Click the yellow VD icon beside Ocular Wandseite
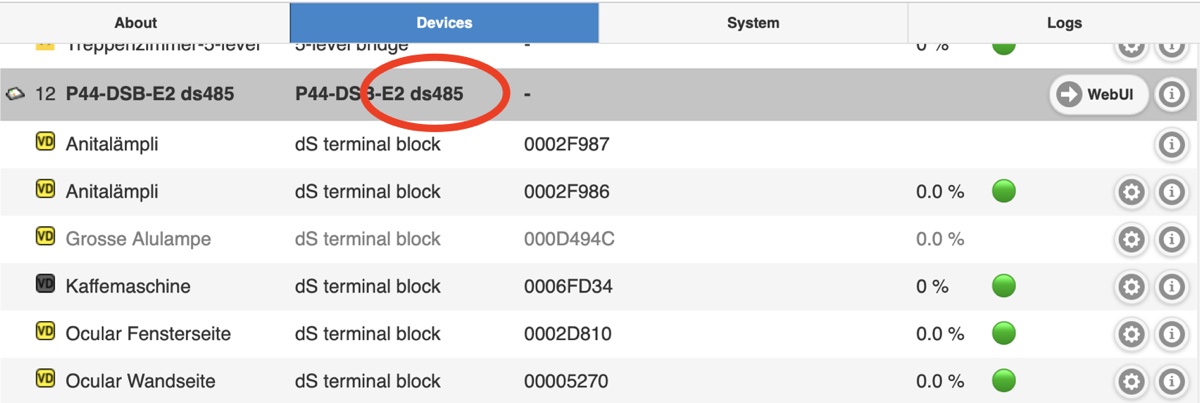This screenshot has height=403, width=1200. (45, 379)
